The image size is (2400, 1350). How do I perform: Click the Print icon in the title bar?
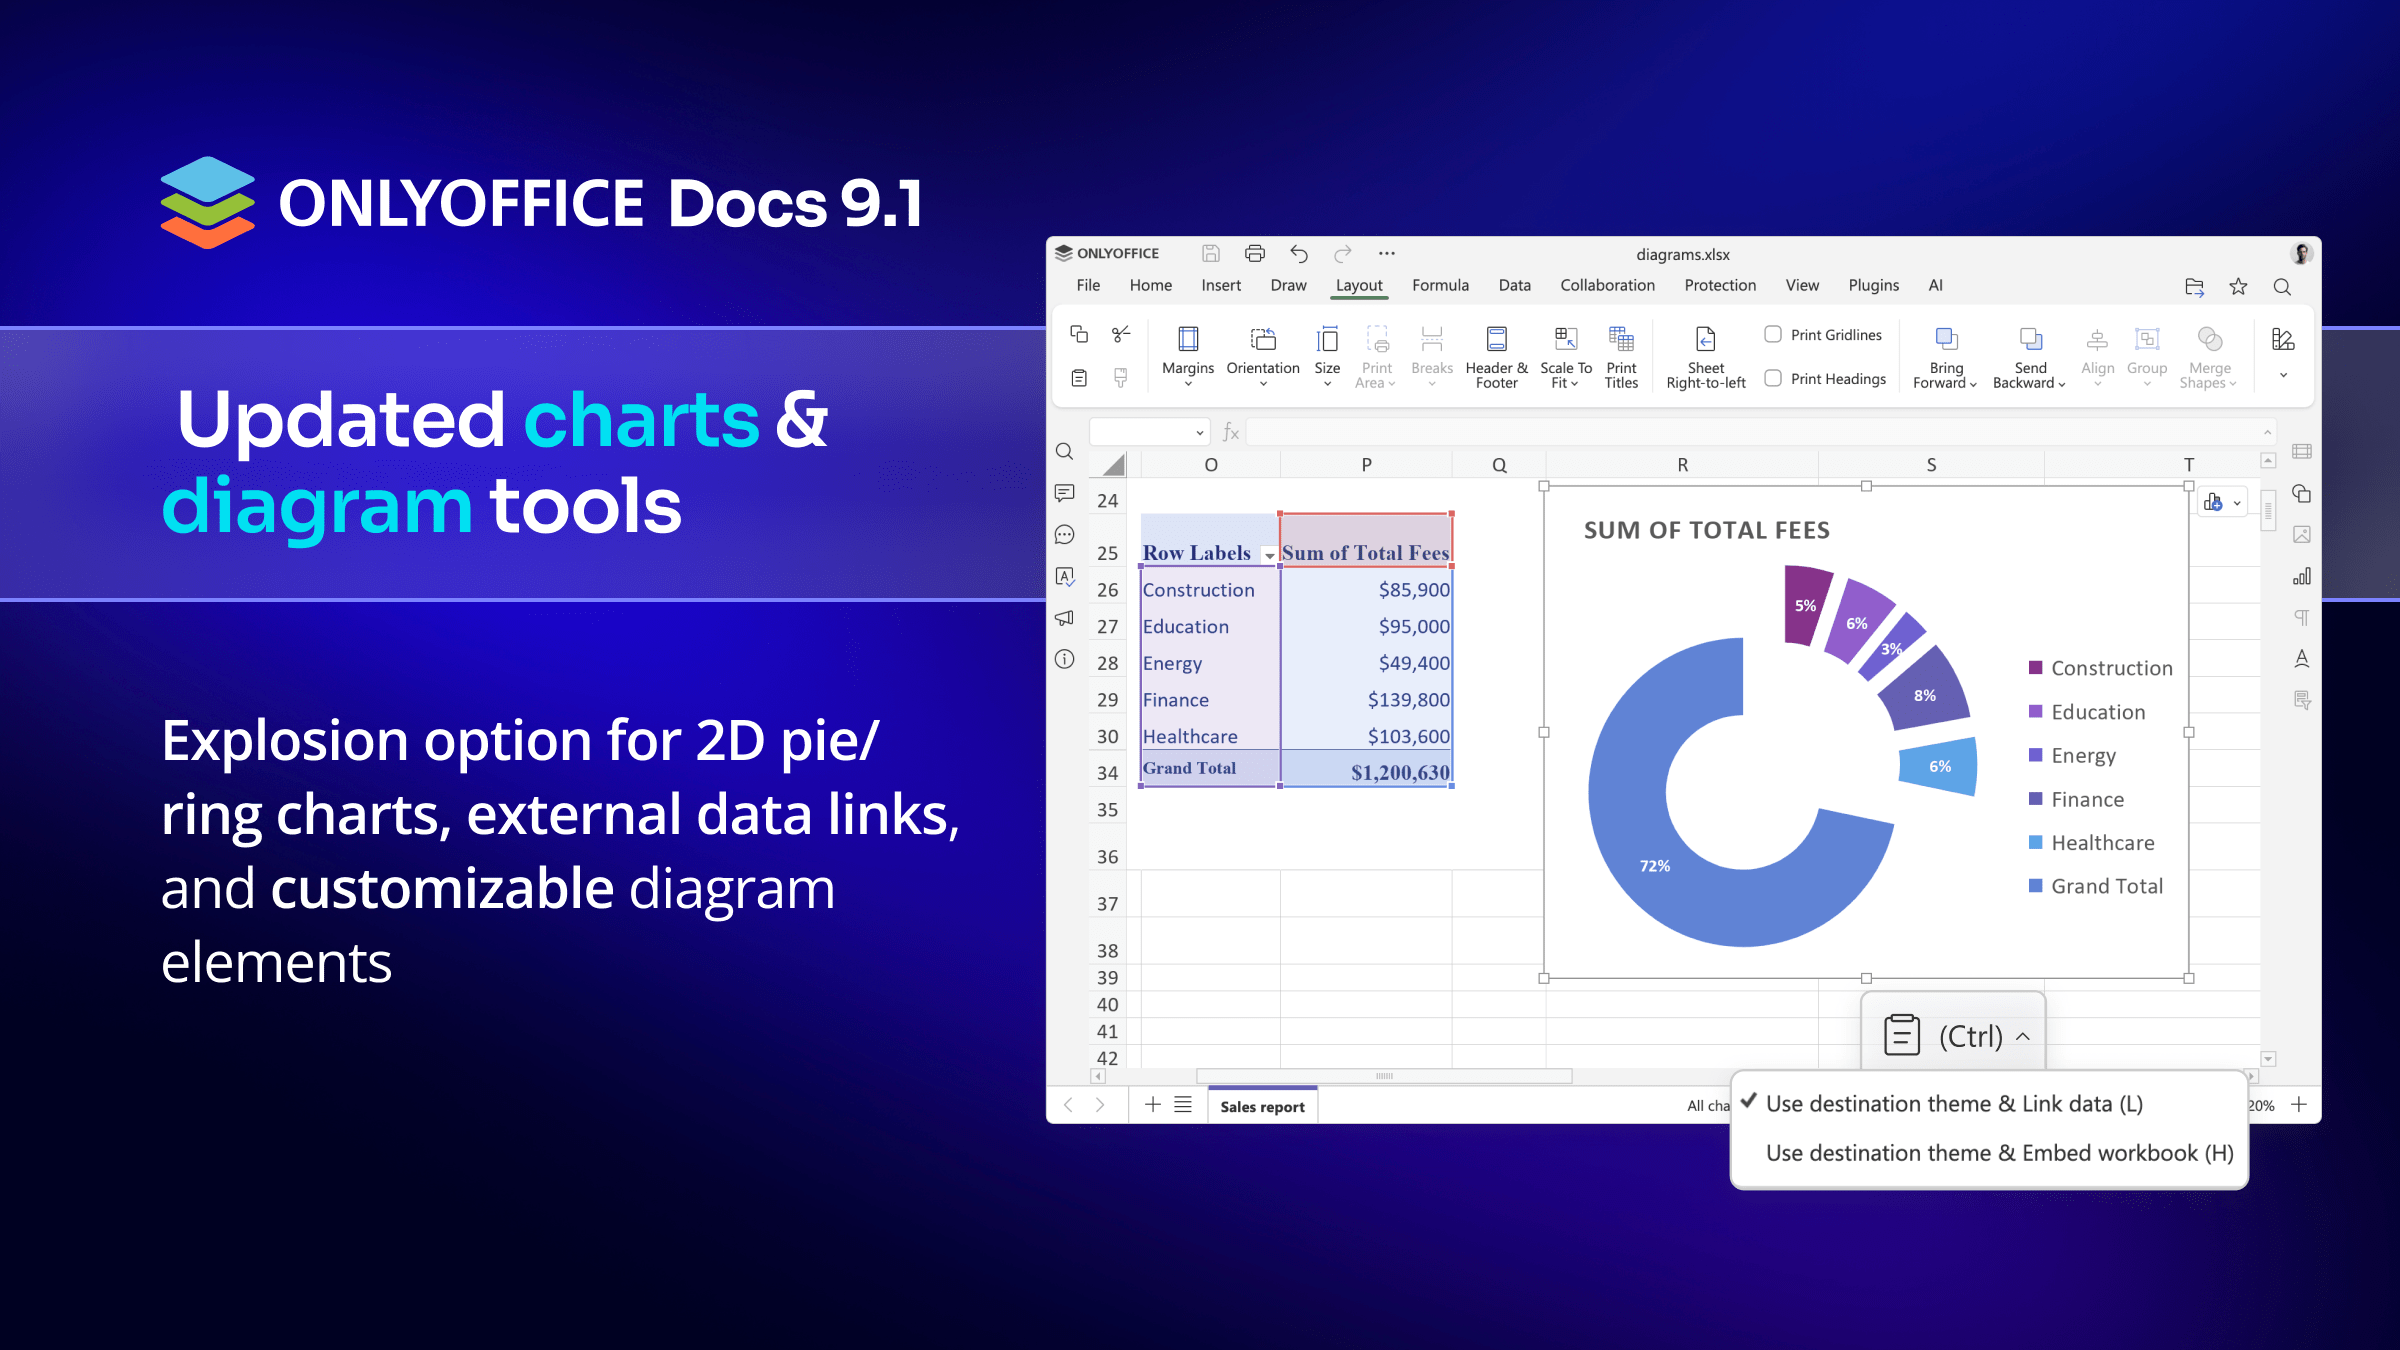[1255, 254]
